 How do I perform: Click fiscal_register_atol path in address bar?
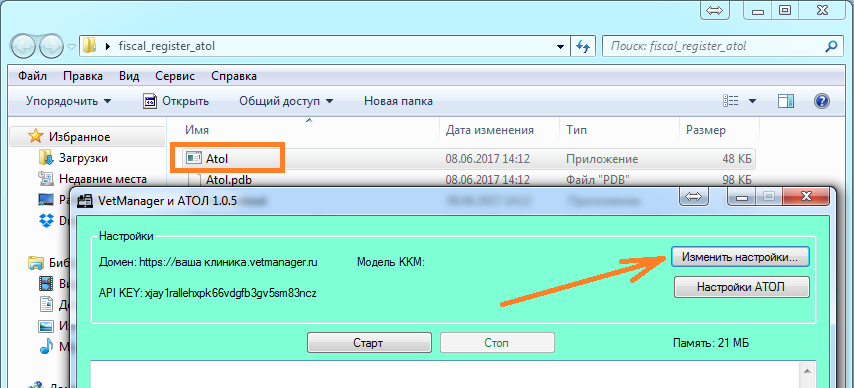(x=167, y=46)
